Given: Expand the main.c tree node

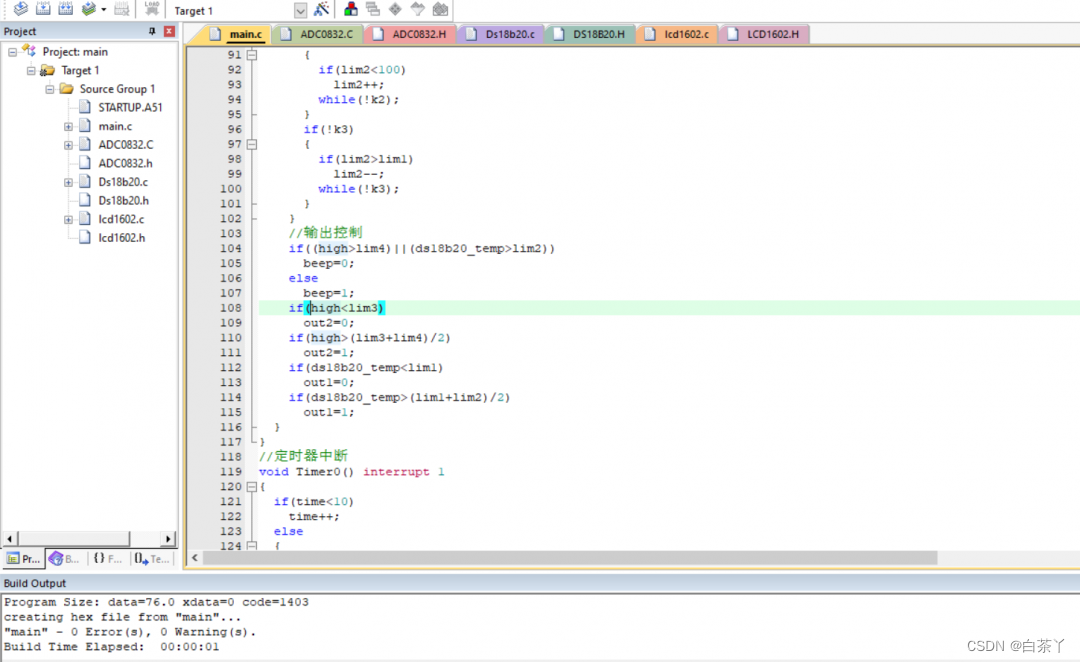Looking at the screenshot, I should click(68, 127).
